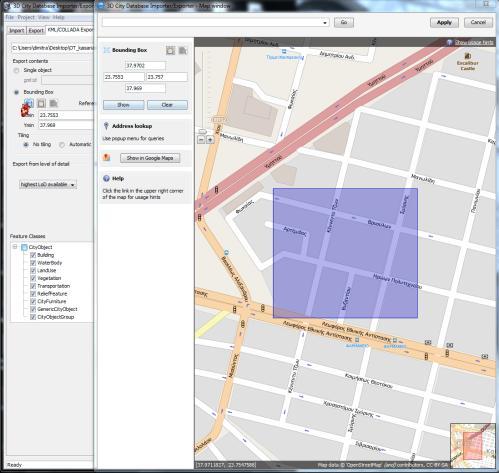Click the disabled gml:id input field
Screen dimensions: 499x473
coord(68,80)
